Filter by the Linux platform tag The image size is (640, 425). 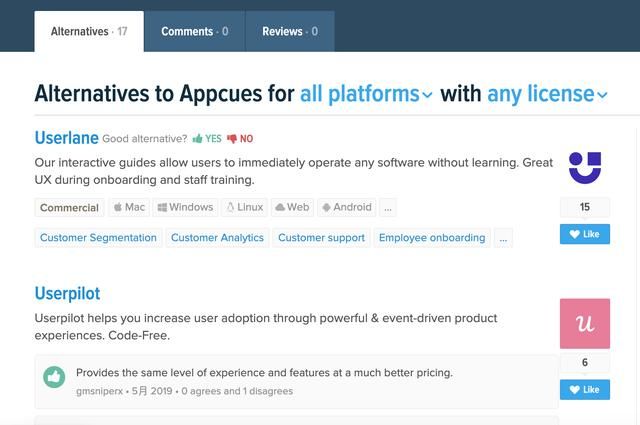point(244,207)
